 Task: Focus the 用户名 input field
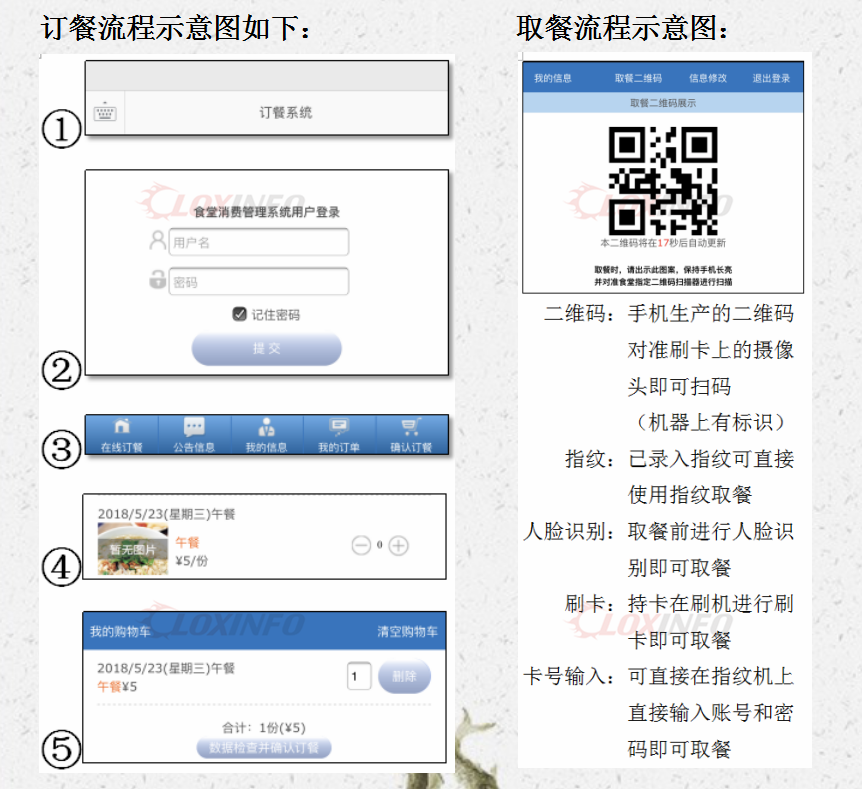[x=258, y=242]
